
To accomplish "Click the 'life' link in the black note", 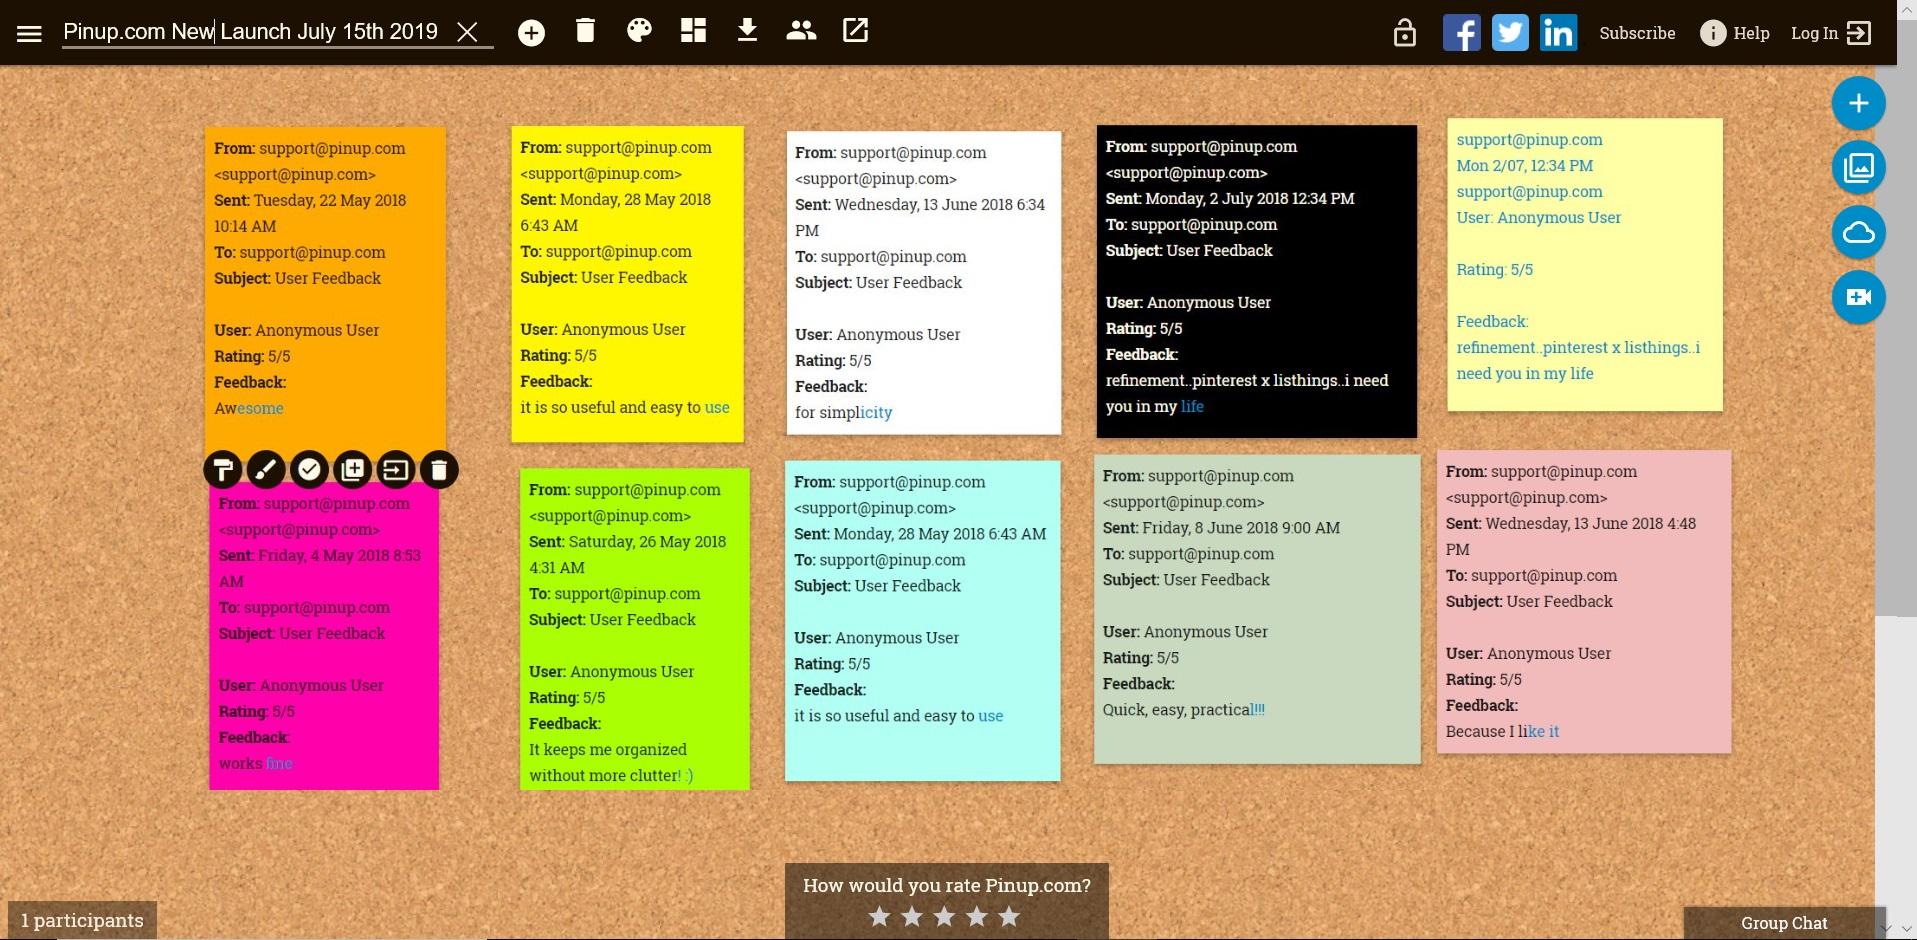I will (x=1192, y=407).
